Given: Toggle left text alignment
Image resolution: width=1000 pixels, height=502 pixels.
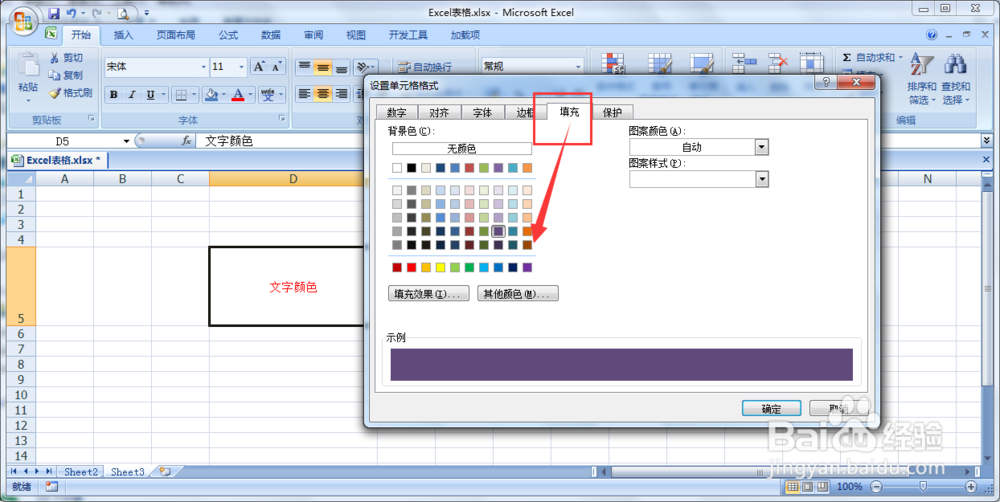Looking at the screenshot, I should pos(305,94).
